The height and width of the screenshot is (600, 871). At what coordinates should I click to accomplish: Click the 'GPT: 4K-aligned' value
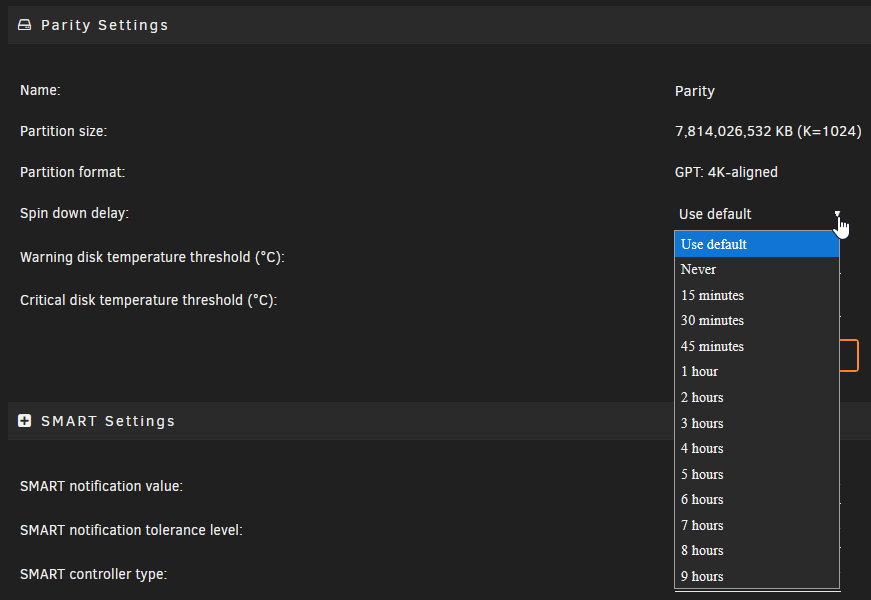point(726,172)
